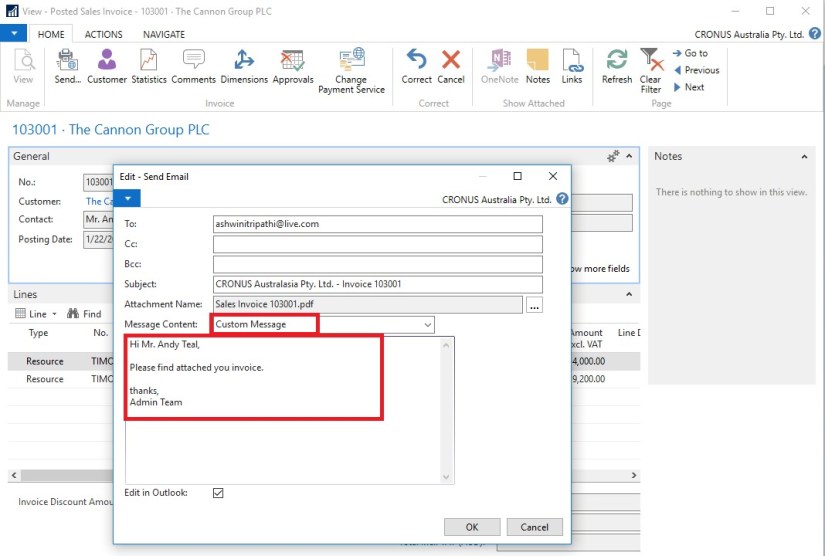
Task: Switch to the NAVIGATE tab
Action: tap(163, 34)
